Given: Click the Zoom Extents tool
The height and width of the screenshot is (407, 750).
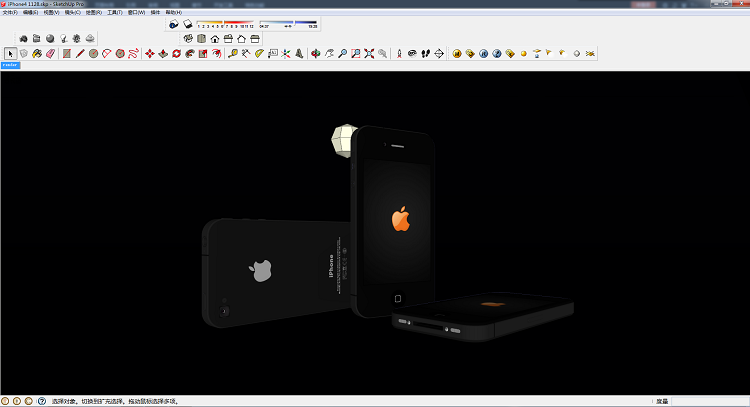Looking at the screenshot, I should [369, 54].
